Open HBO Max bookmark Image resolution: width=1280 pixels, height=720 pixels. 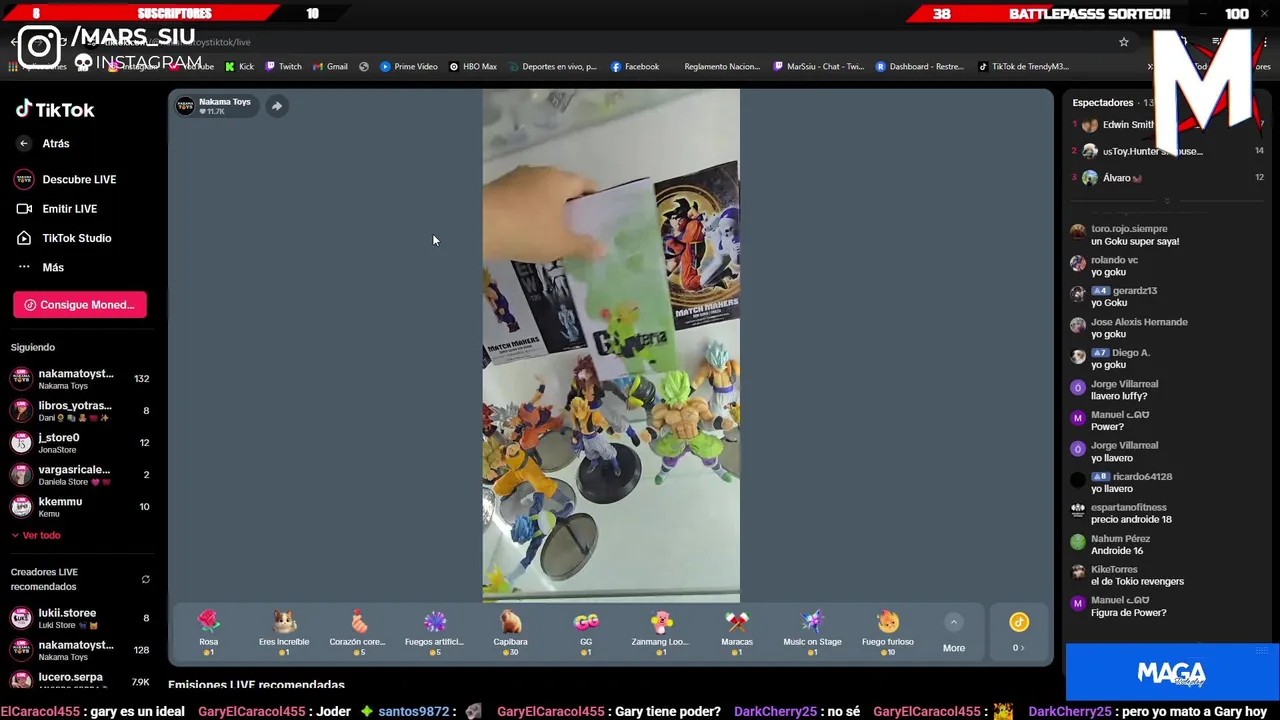(473, 67)
